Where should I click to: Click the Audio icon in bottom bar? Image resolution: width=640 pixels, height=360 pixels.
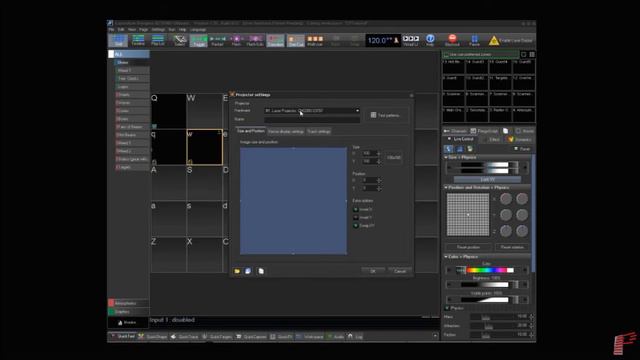pos(330,336)
